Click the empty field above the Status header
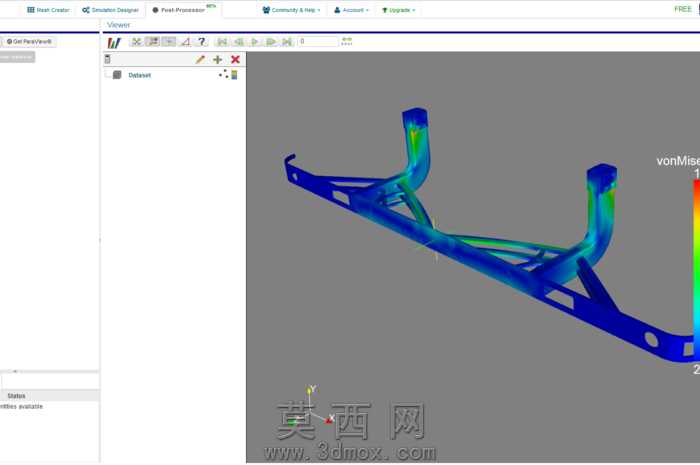Viewport: 700px width, 465px height. [x=50, y=382]
